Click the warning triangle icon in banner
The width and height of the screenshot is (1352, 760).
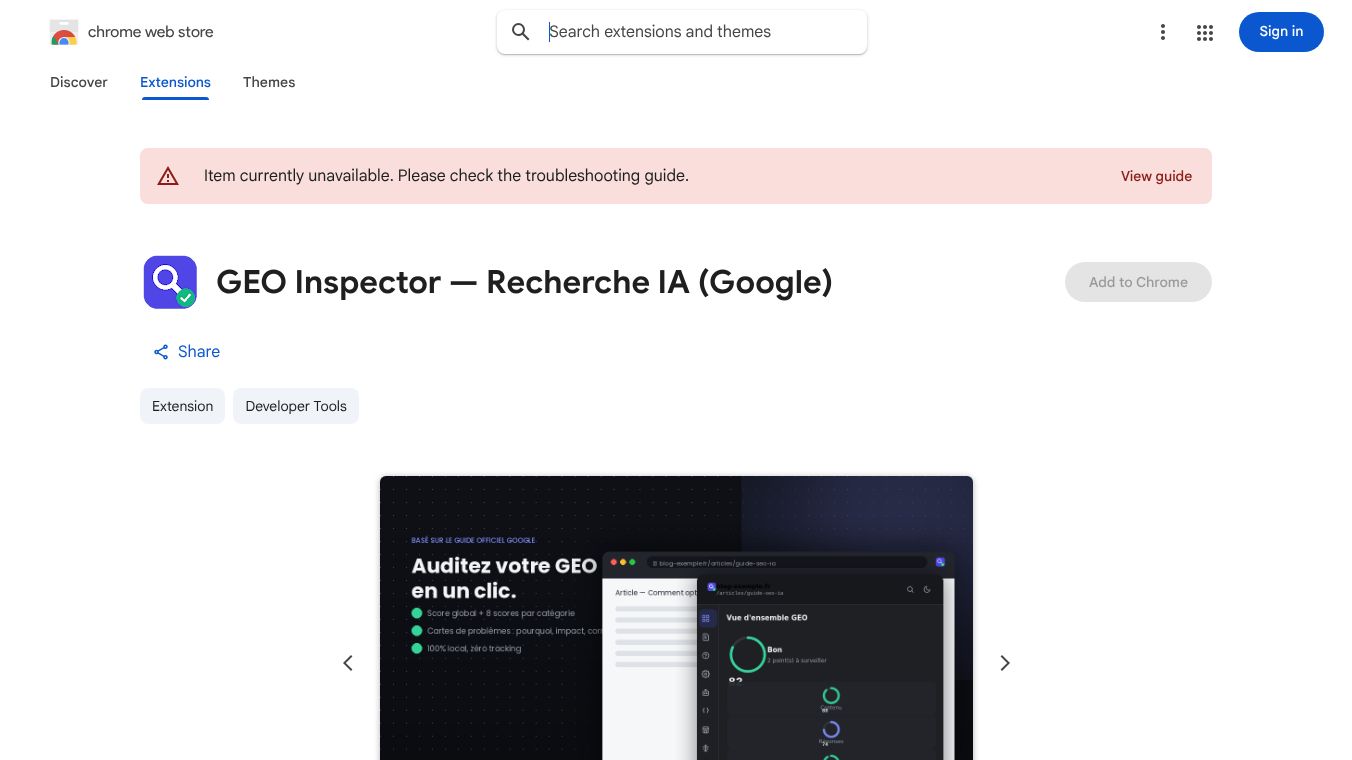pyautogui.click(x=168, y=176)
